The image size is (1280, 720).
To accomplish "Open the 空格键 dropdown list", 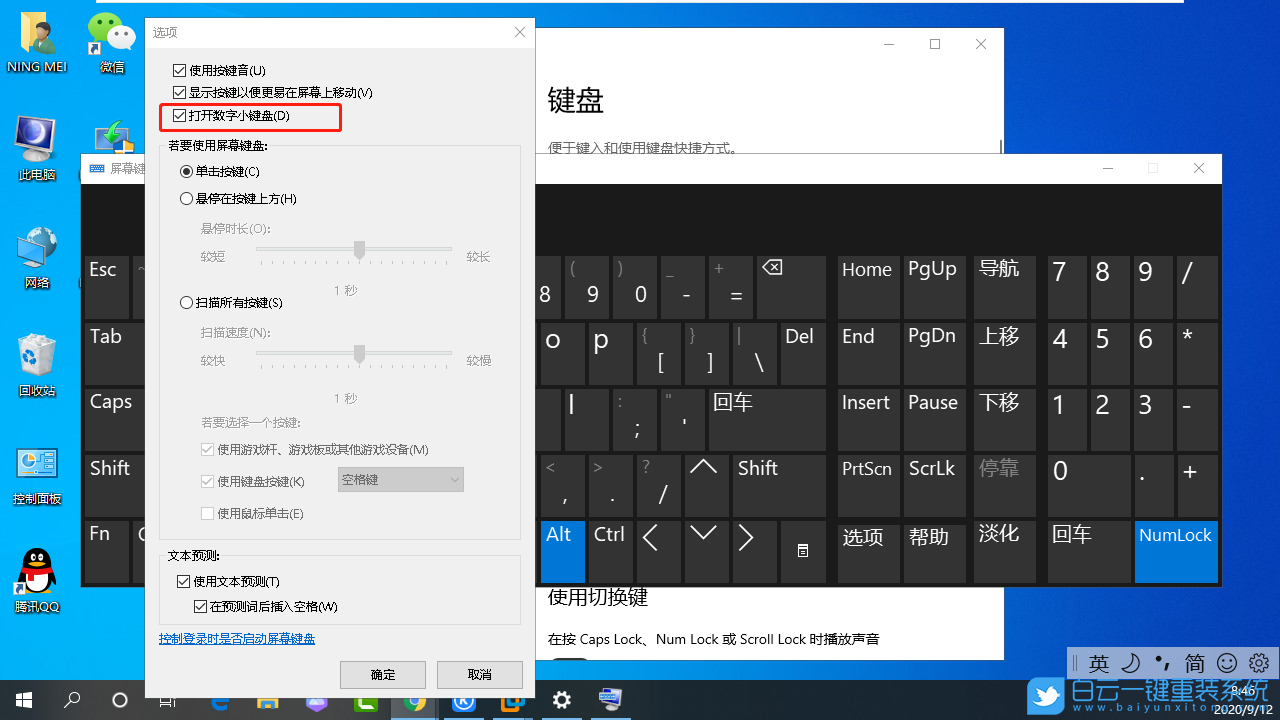I will click(400, 479).
